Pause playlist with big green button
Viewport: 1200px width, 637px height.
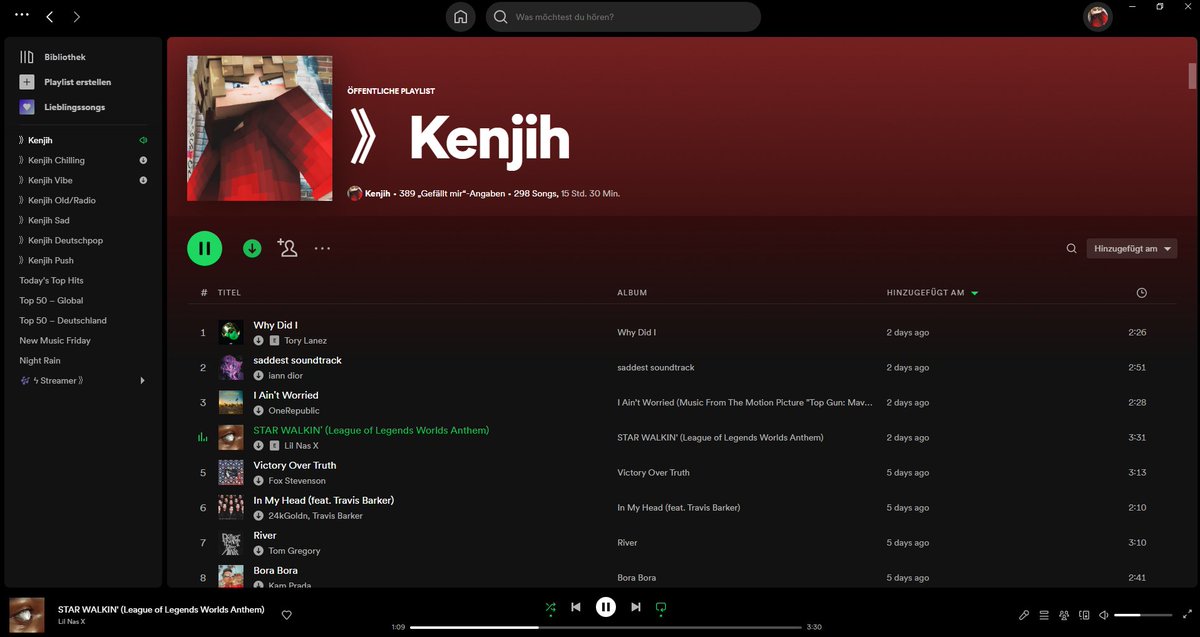pyautogui.click(x=204, y=248)
